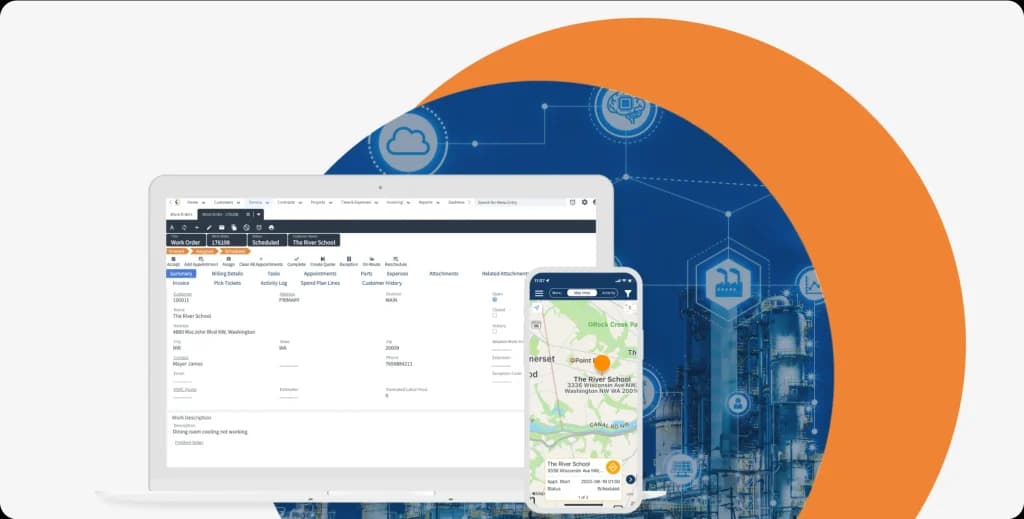Image resolution: width=1024 pixels, height=519 pixels.
Task: Tap The River School card on the phone
Action: coord(583,479)
